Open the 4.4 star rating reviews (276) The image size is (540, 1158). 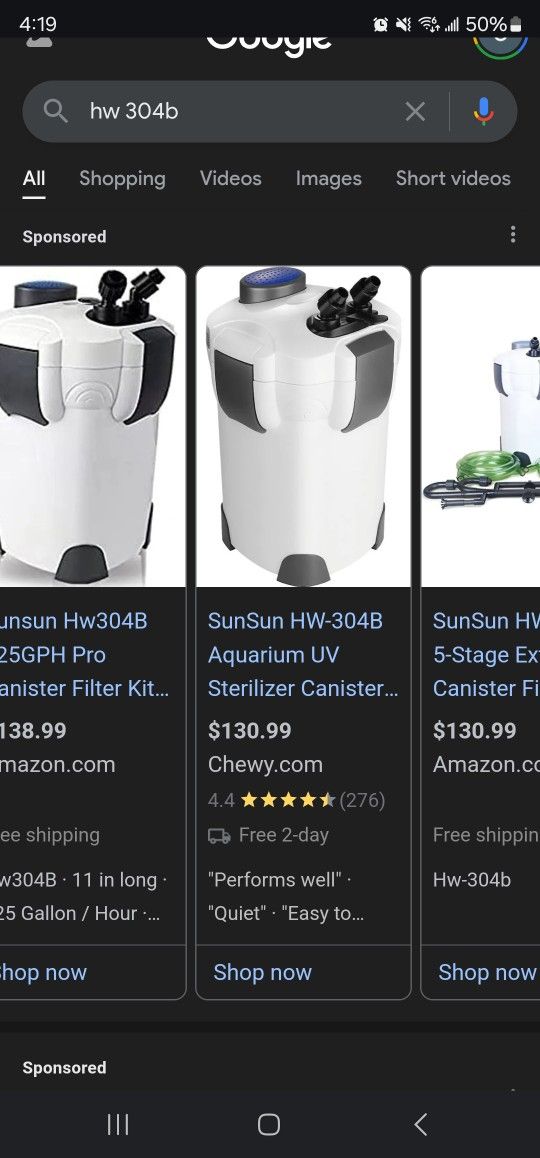[x=296, y=800]
